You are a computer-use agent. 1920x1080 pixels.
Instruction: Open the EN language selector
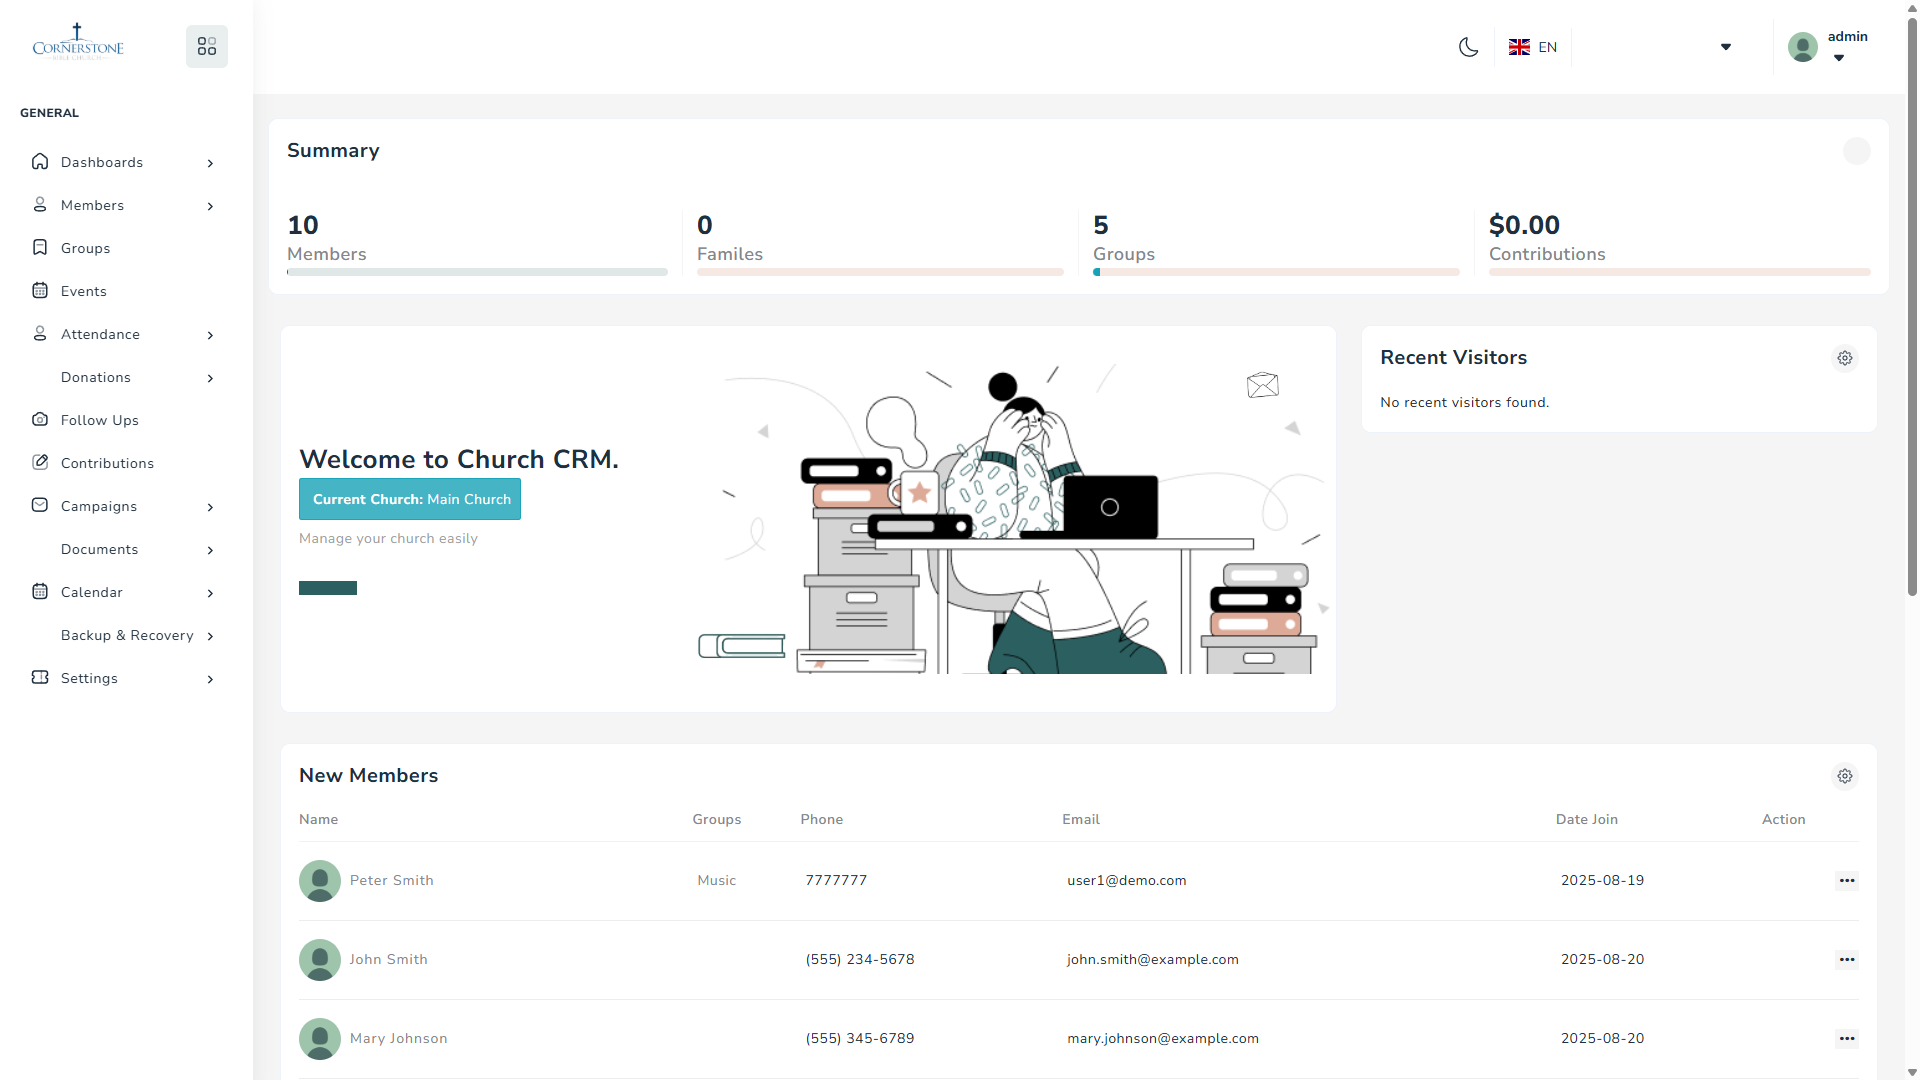(x=1533, y=47)
